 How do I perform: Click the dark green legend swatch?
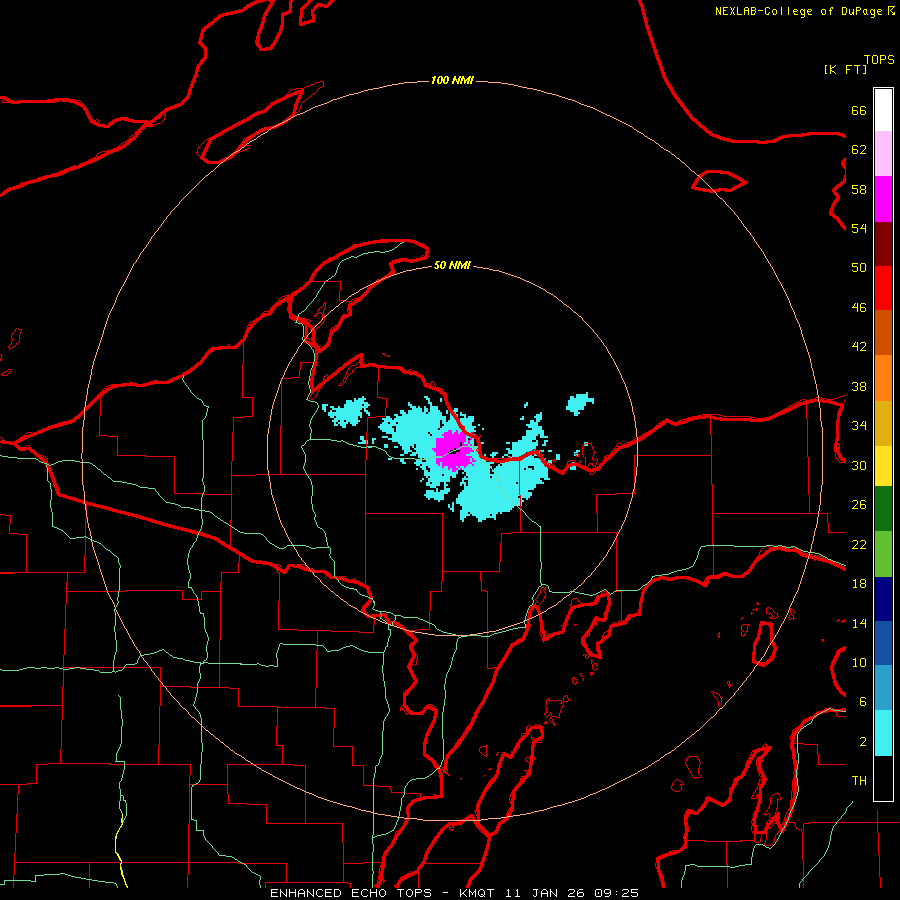coord(883,509)
